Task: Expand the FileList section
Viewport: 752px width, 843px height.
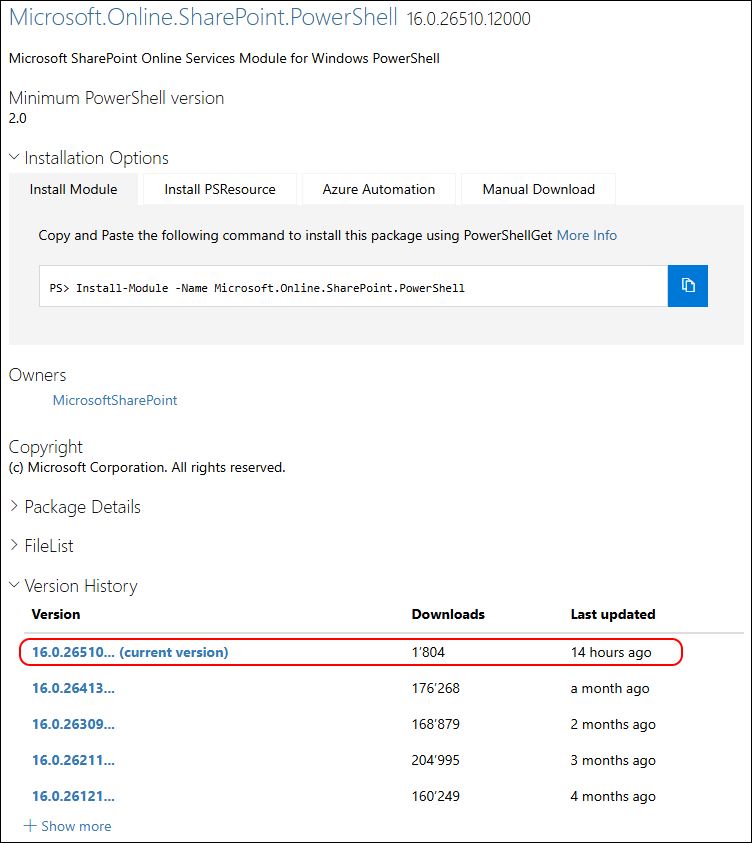Action: (41, 546)
